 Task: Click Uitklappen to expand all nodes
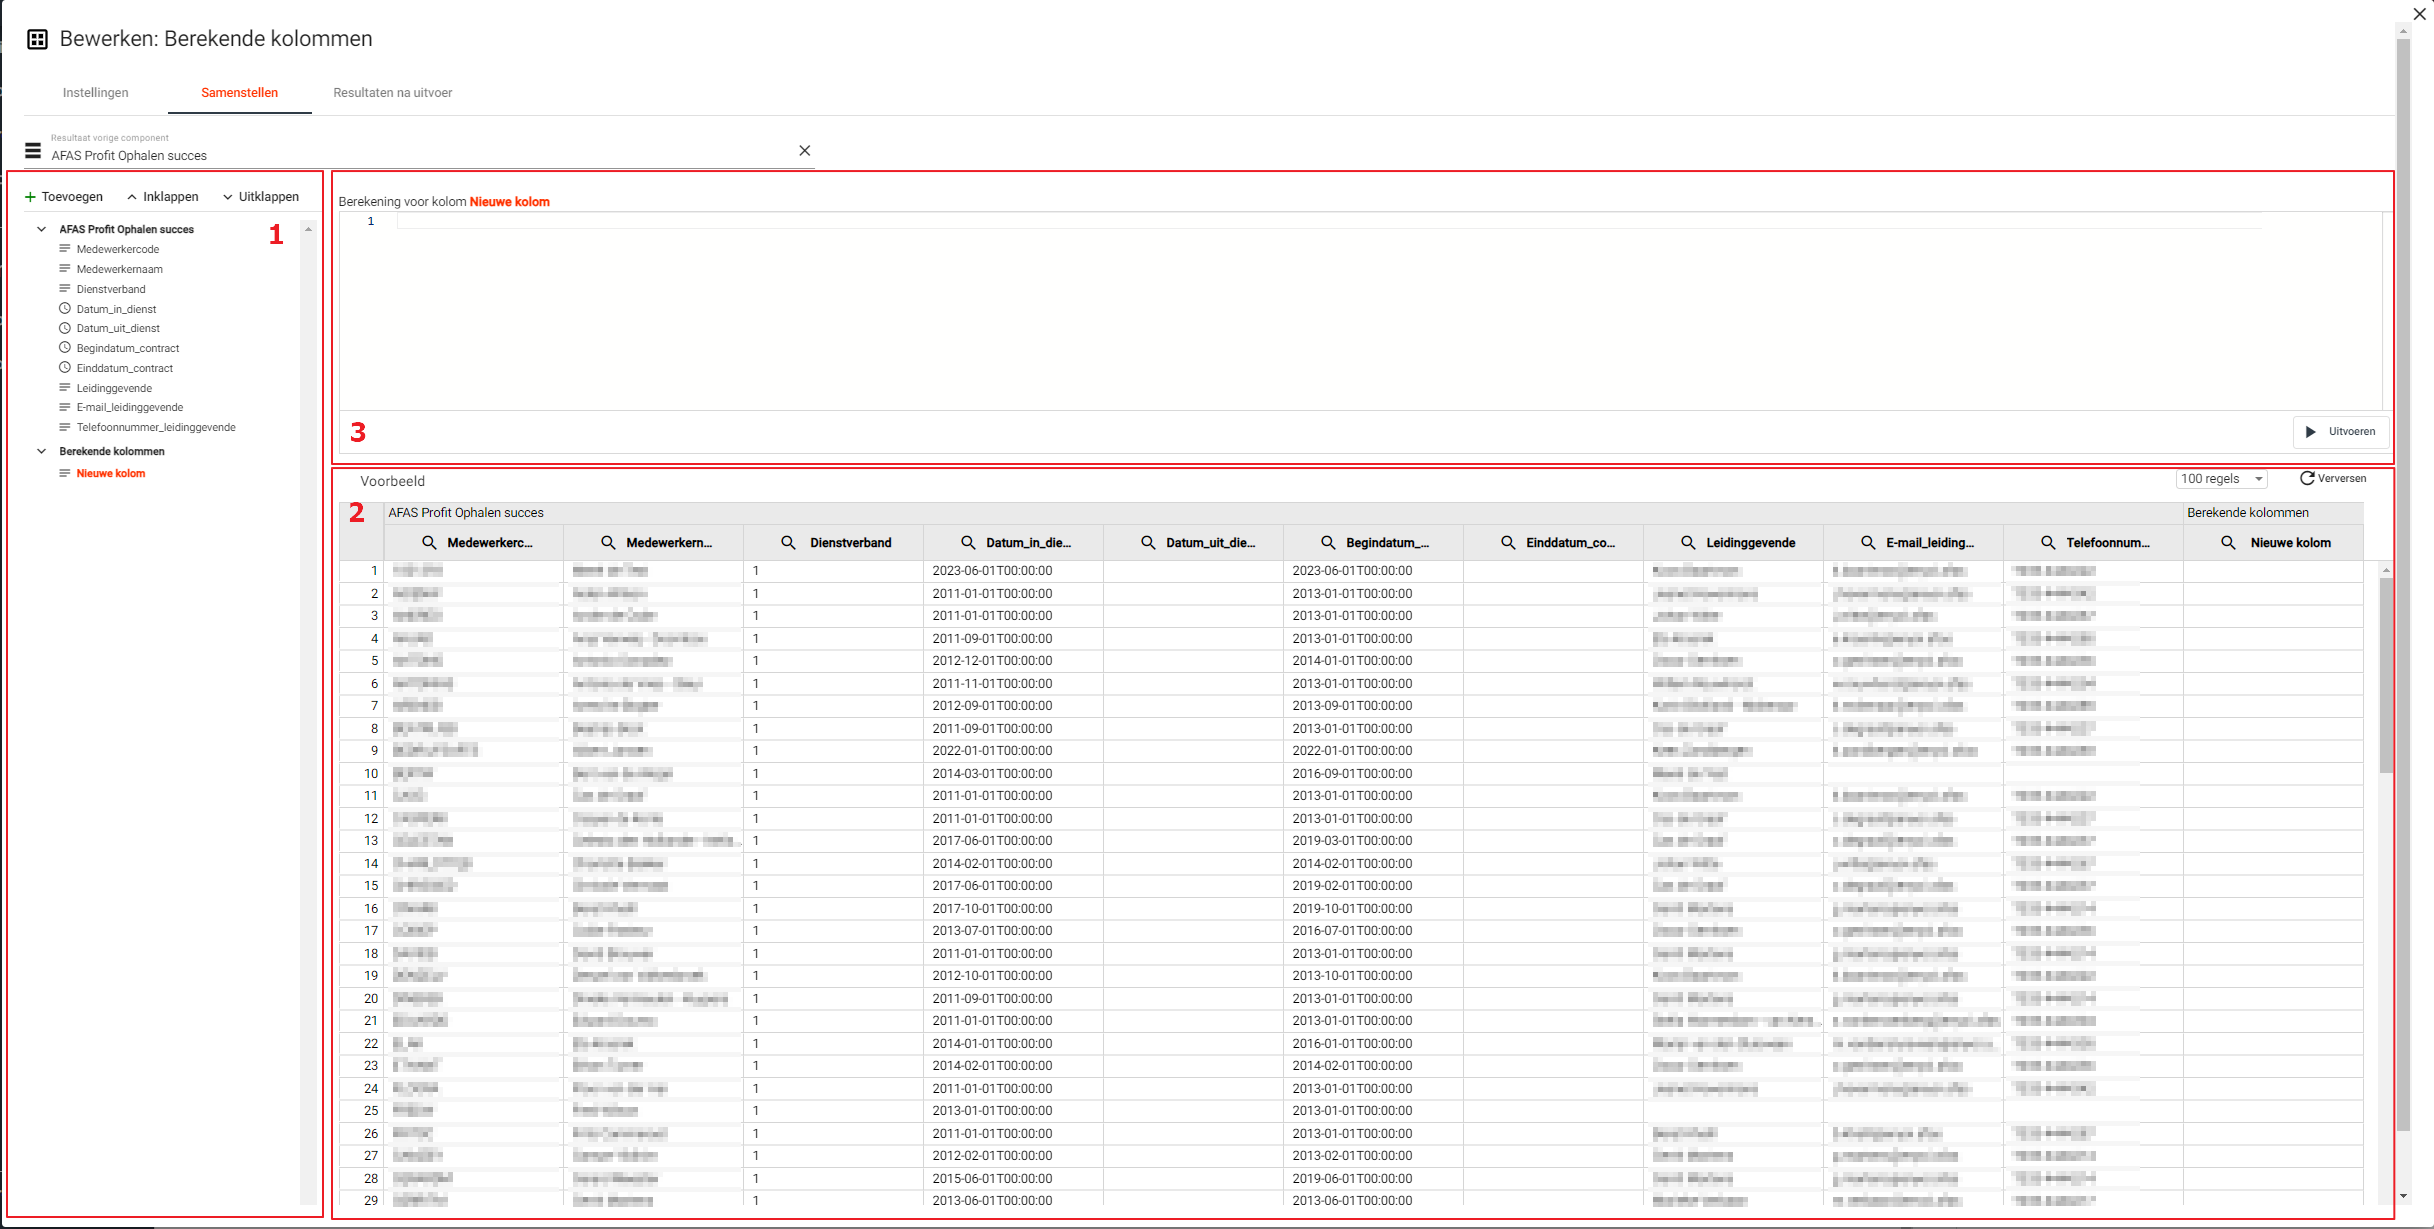261,197
